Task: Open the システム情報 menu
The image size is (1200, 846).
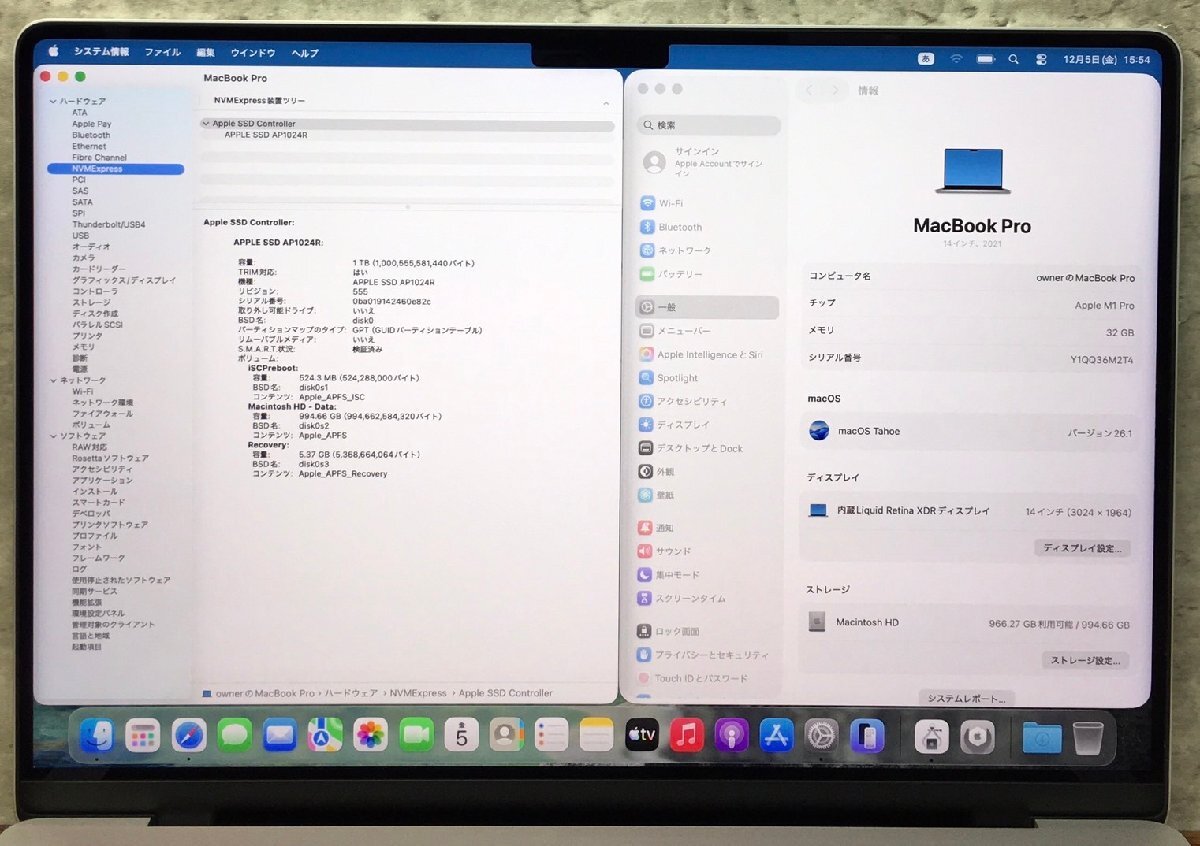Action: [x=101, y=52]
